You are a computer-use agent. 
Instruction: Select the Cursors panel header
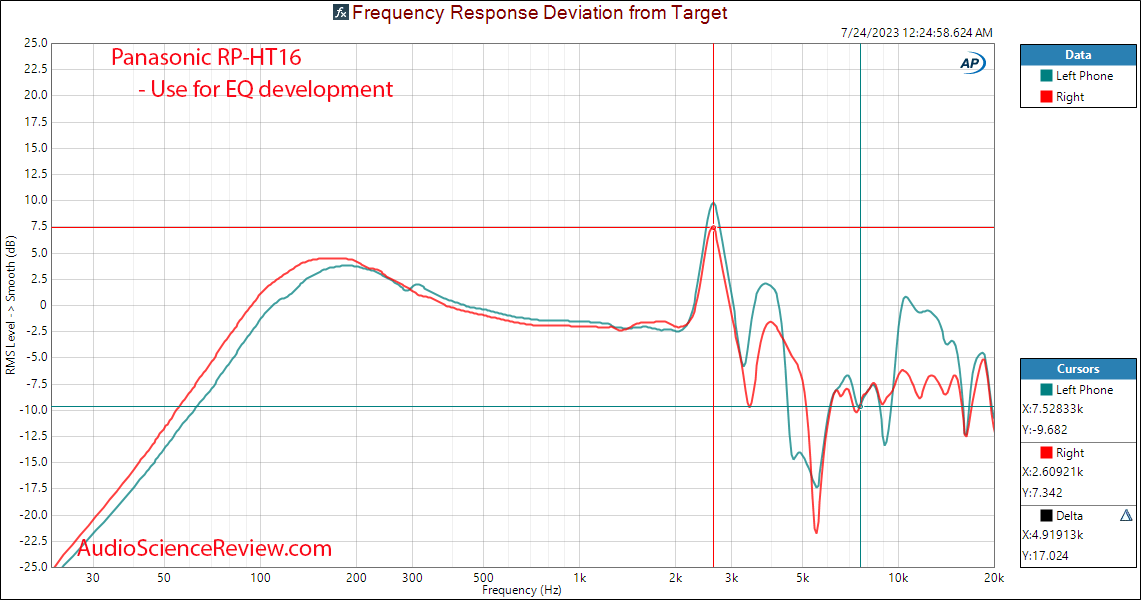(x=1078, y=369)
